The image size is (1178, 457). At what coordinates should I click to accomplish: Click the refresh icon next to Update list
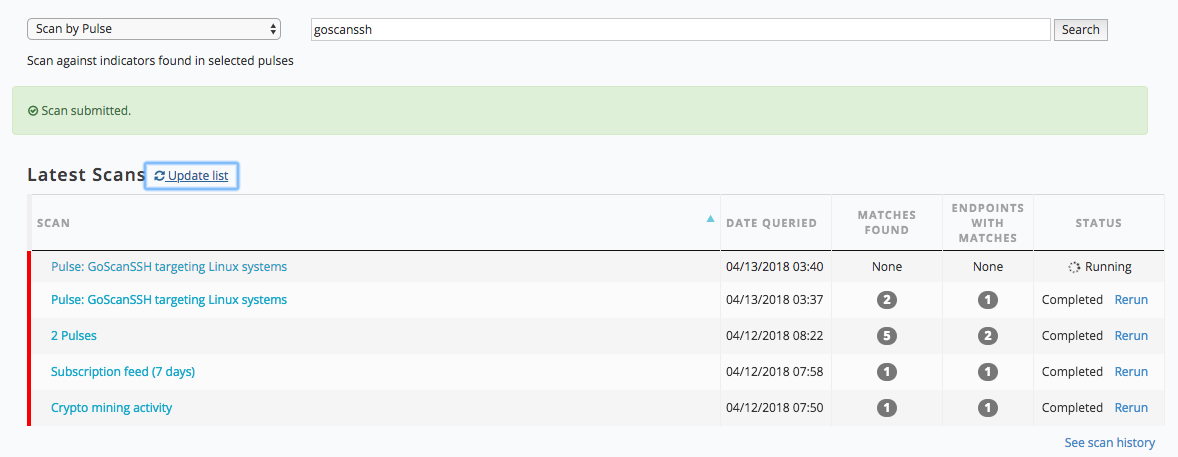click(160, 176)
